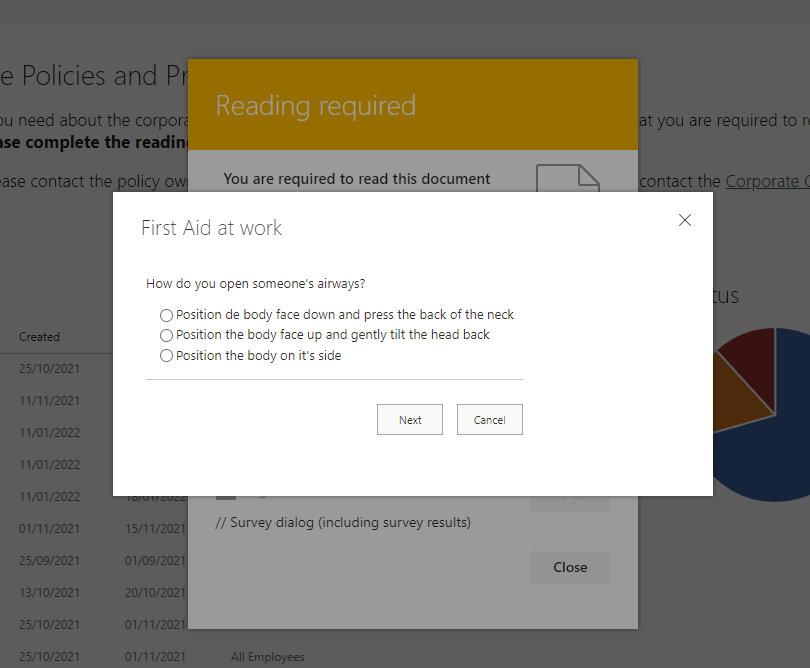This screenshot has height=668, width=810.
Task: Click the Close button in Reading required panel
Action: coord(569,567)
